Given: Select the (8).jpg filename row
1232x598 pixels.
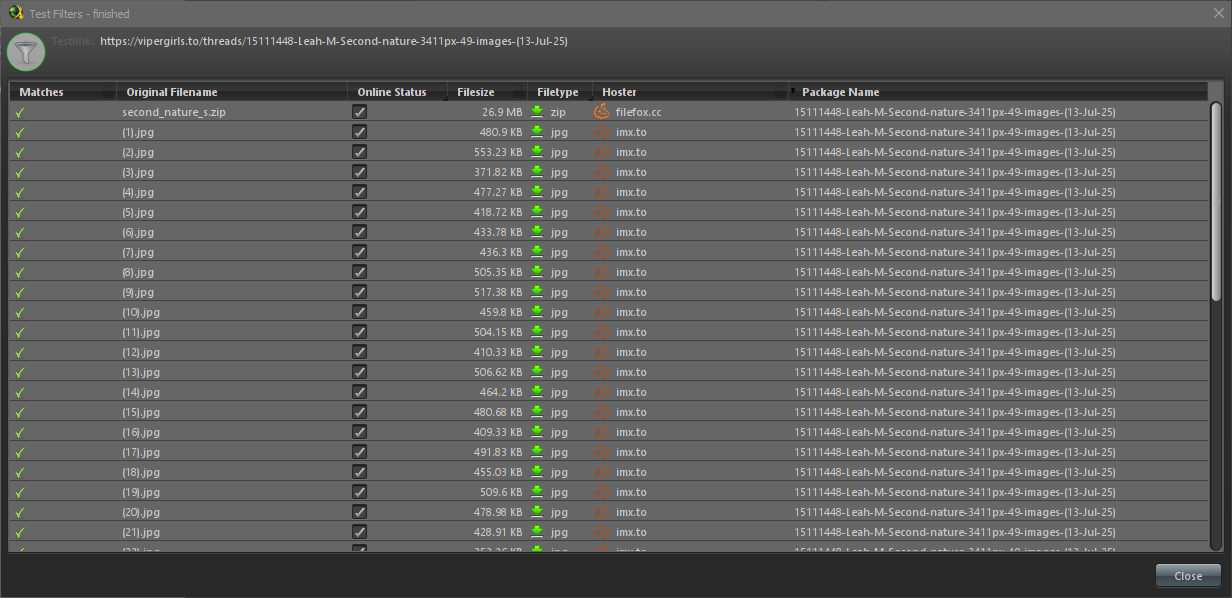Looking at the screenshot, I should point(138,272).
